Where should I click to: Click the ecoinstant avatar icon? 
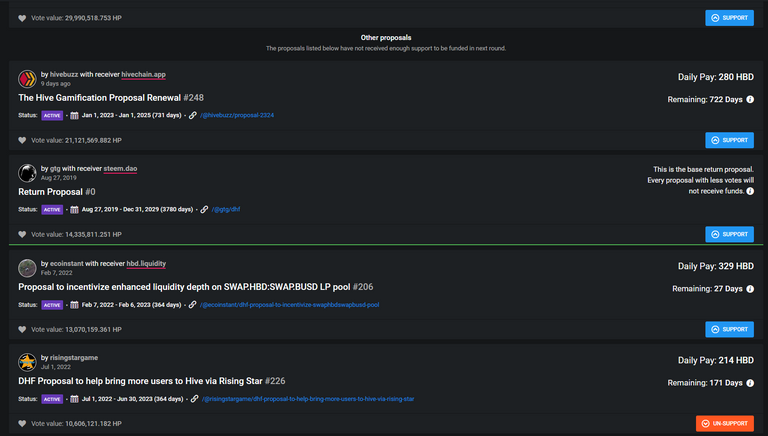pos(27,268)
